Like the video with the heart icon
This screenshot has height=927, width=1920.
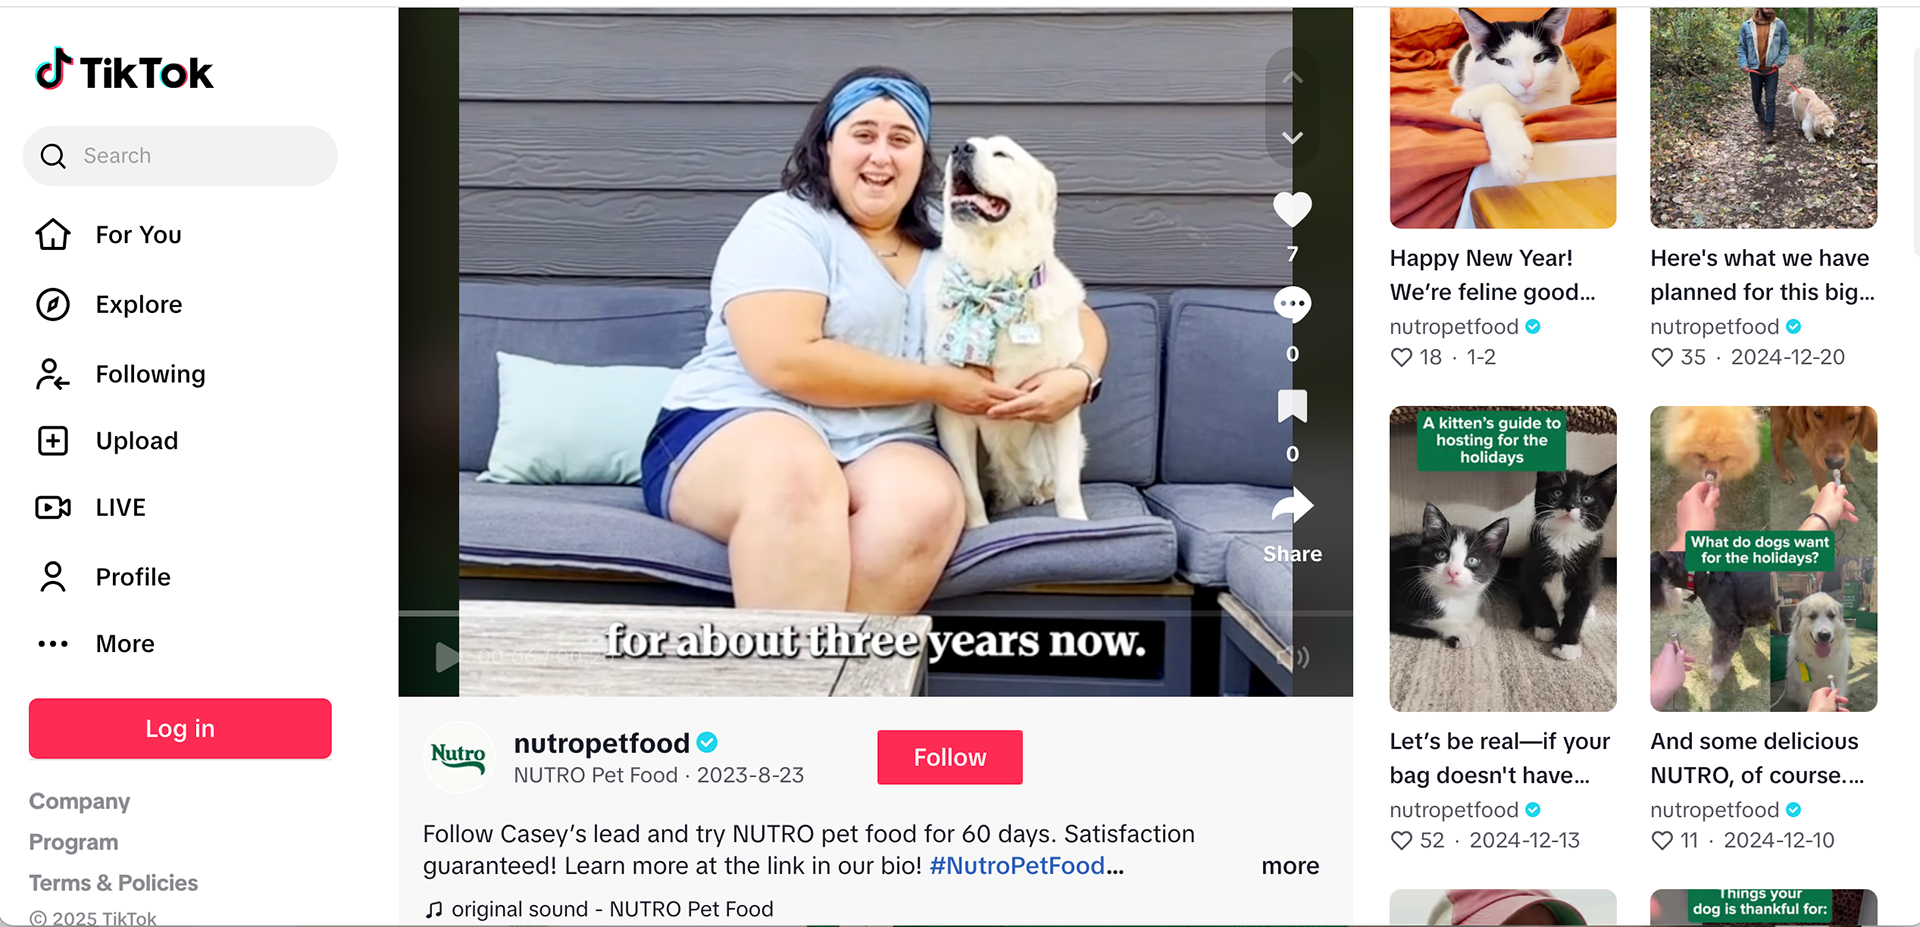1292,209
